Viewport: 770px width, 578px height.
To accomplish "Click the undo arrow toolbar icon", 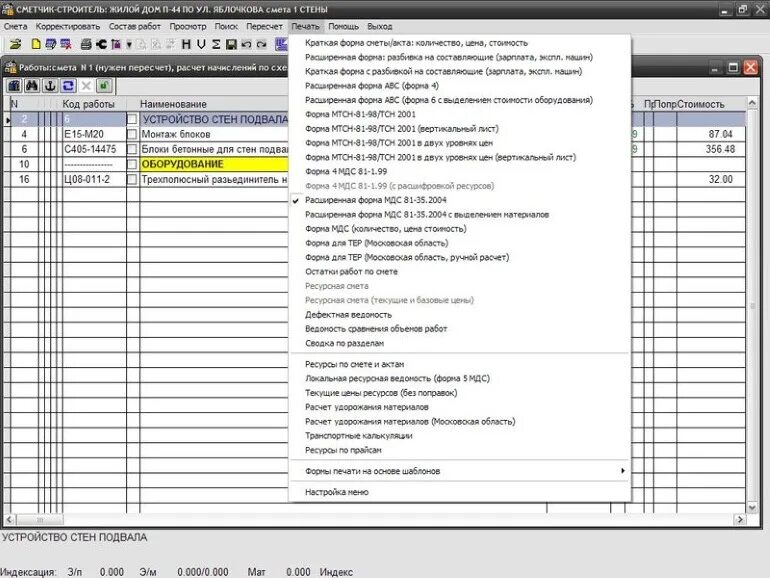I will coord(247,45).
